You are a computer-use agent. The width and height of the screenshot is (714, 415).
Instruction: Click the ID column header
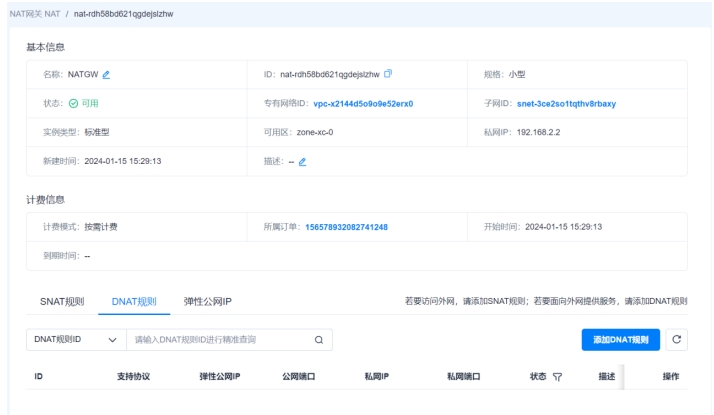tap(39, 377)
